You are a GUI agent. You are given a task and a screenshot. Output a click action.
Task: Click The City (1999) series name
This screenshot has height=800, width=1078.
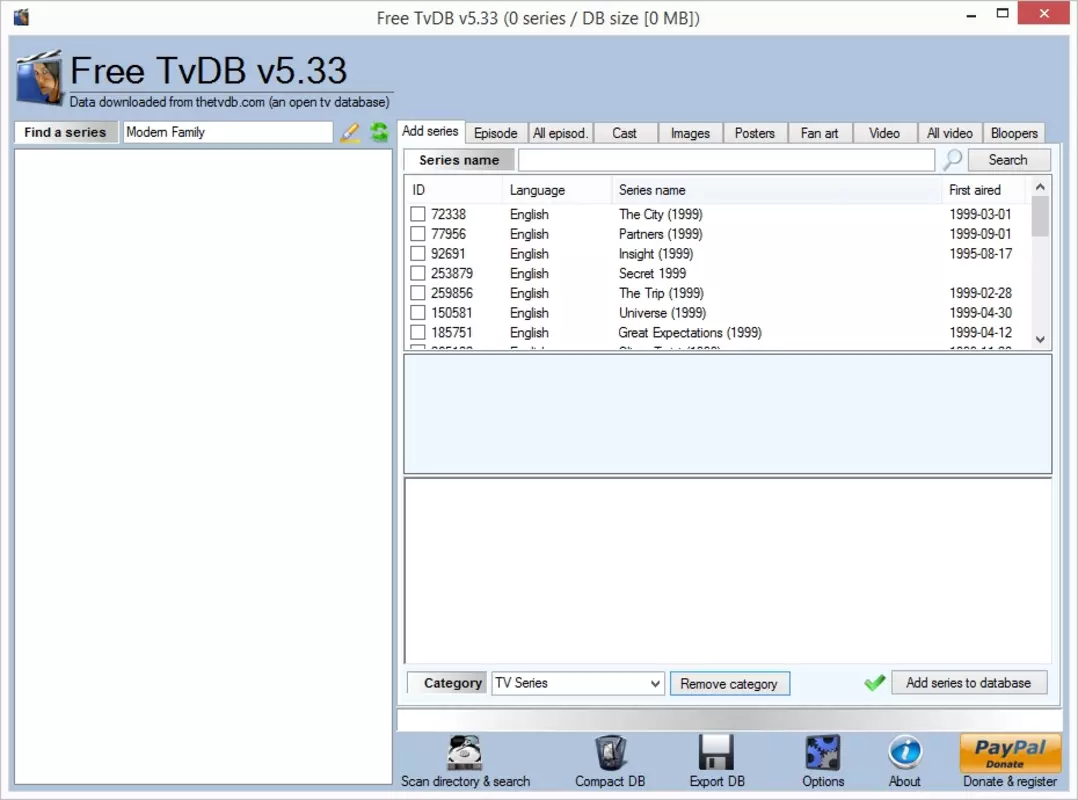click(x=661, y=214)
